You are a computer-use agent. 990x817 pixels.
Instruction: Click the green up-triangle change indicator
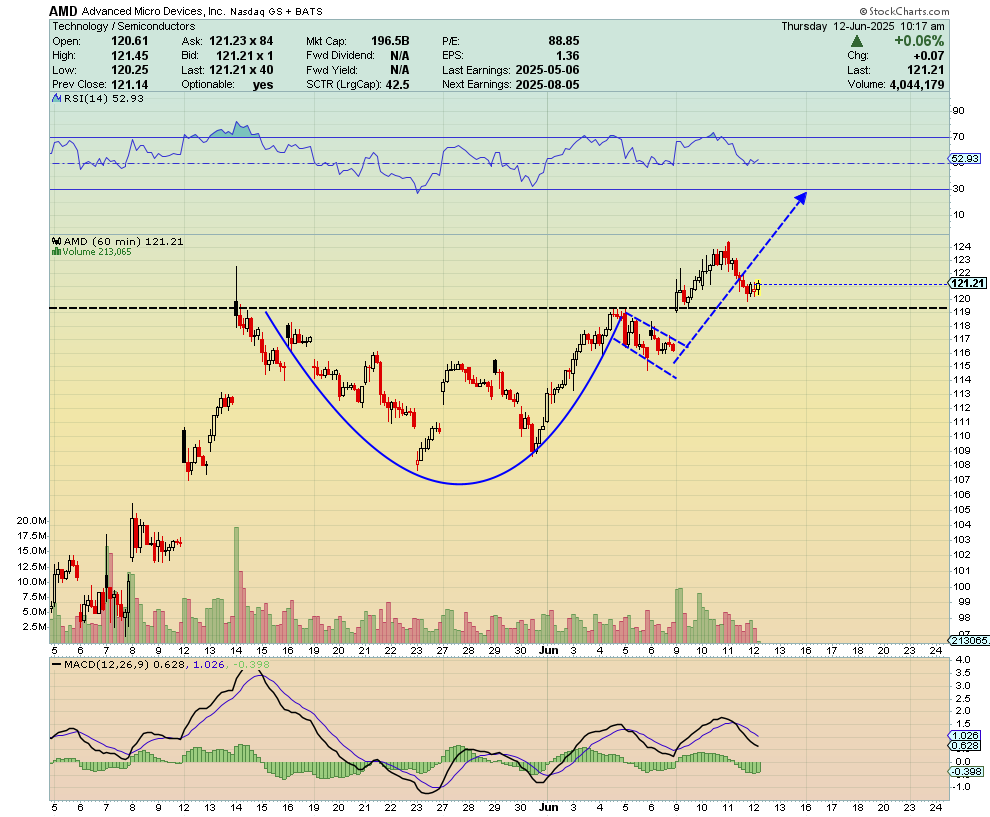coord(857,41)
